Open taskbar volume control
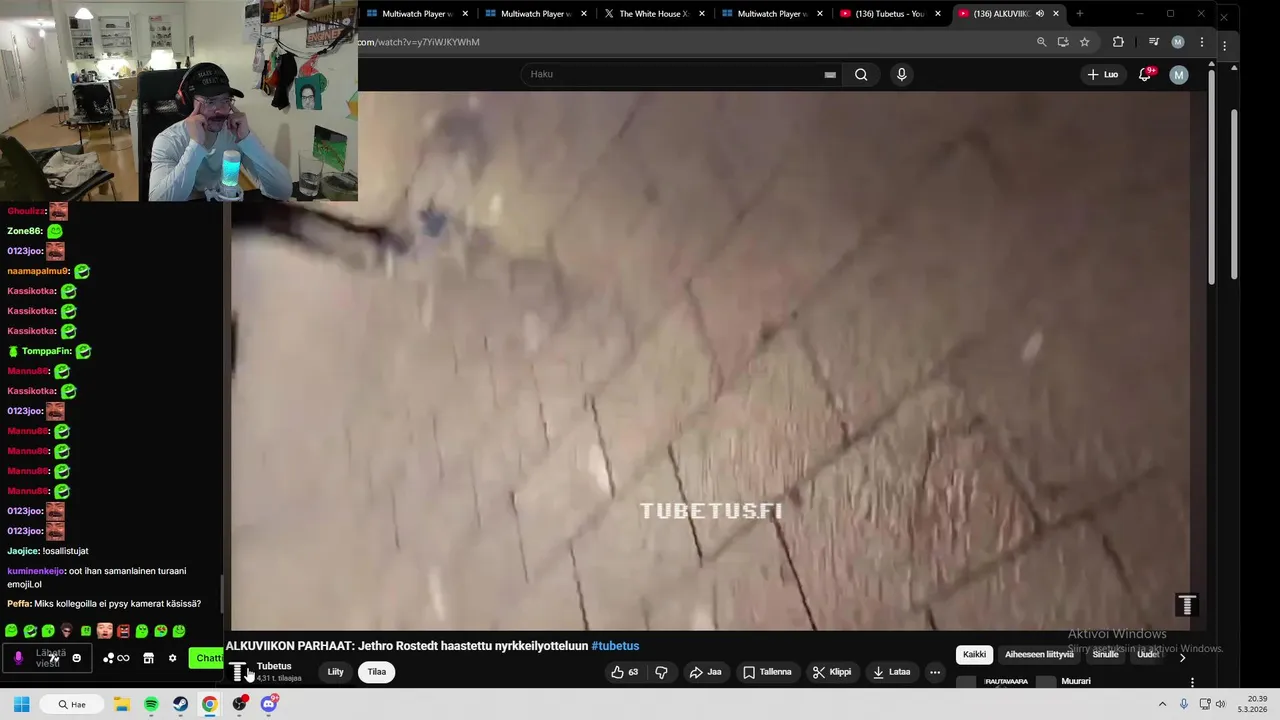The height and width of the screenshot is (720, 1280). tap(1221, 704)
